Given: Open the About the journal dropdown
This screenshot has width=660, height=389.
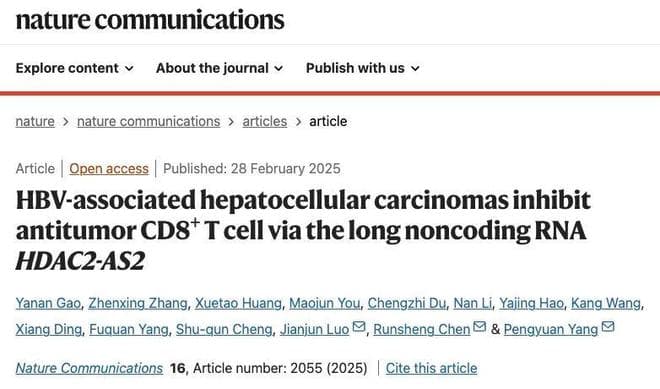Looking at the screenshot, I should pyautogui.click(x=219, y=68).
